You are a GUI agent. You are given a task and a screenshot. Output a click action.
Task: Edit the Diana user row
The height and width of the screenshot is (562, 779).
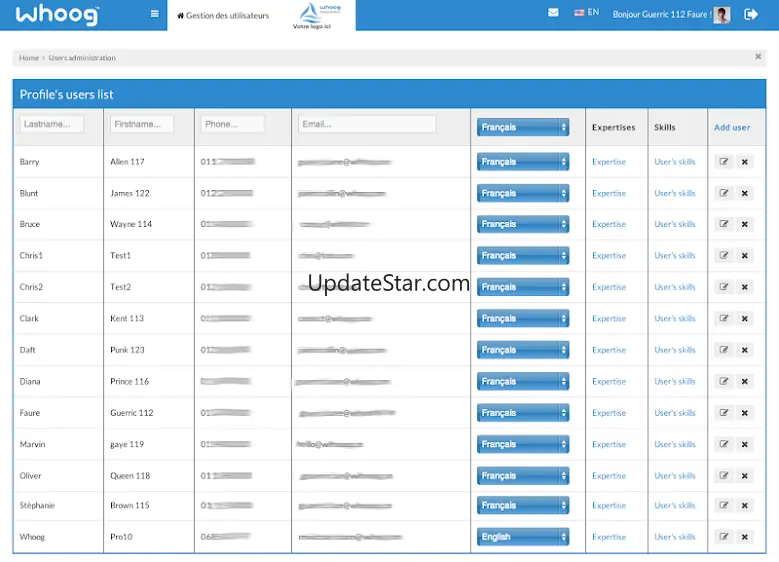click(724, 381)
